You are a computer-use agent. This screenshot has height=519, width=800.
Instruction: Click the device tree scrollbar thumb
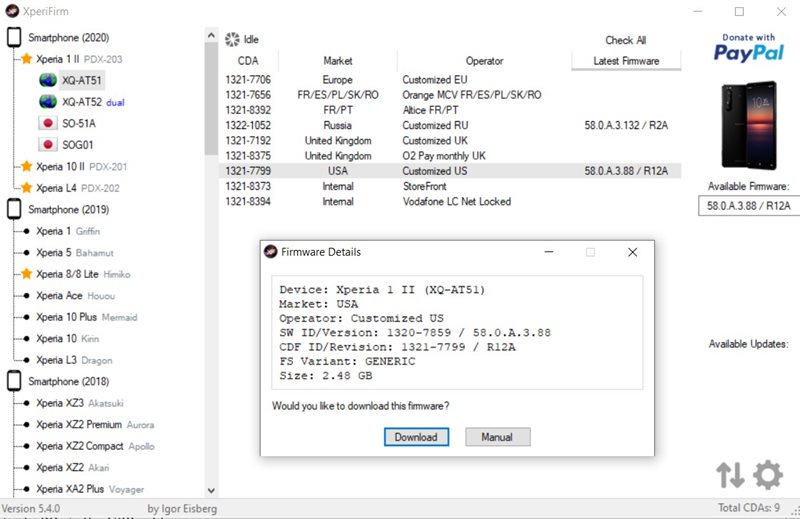[x=211, y=98]
